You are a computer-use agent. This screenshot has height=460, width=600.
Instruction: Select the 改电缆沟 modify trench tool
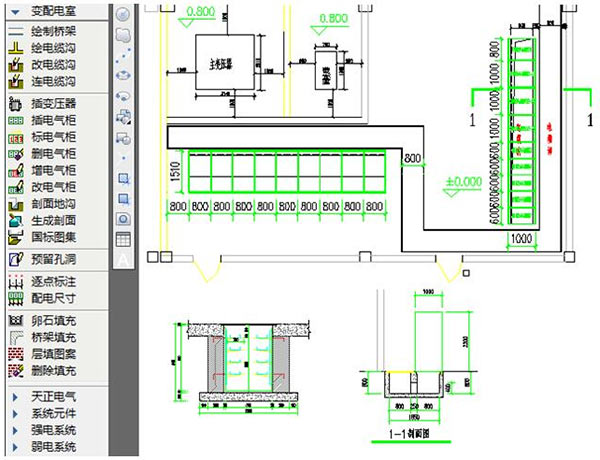pyautogui.click(x=42, y=65)
